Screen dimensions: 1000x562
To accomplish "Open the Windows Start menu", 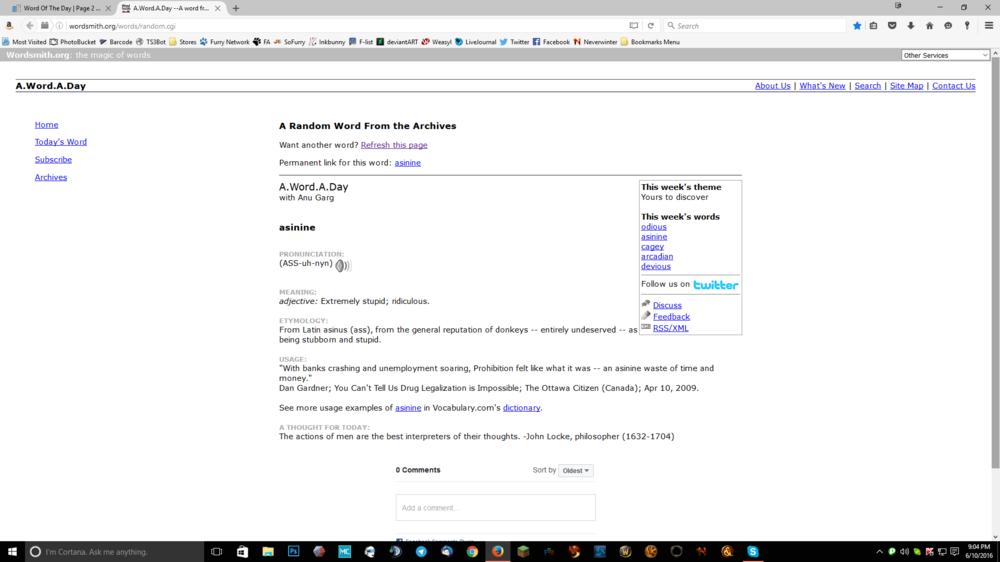I will coord(12,552).
